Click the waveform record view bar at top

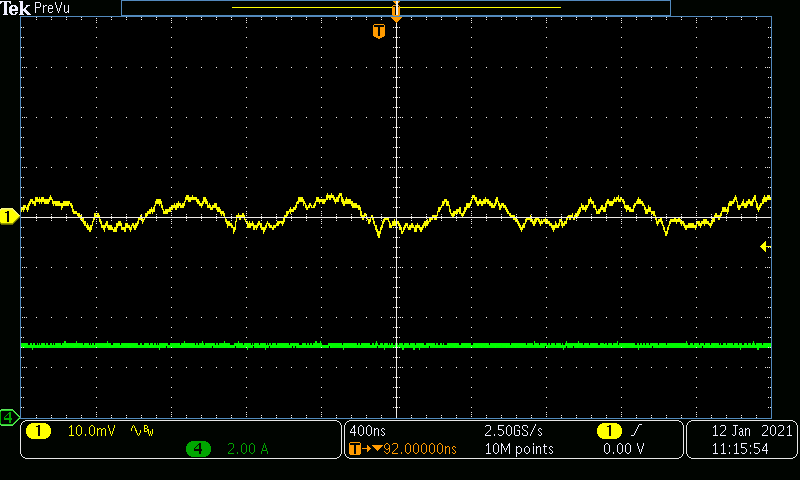(395, 8)
